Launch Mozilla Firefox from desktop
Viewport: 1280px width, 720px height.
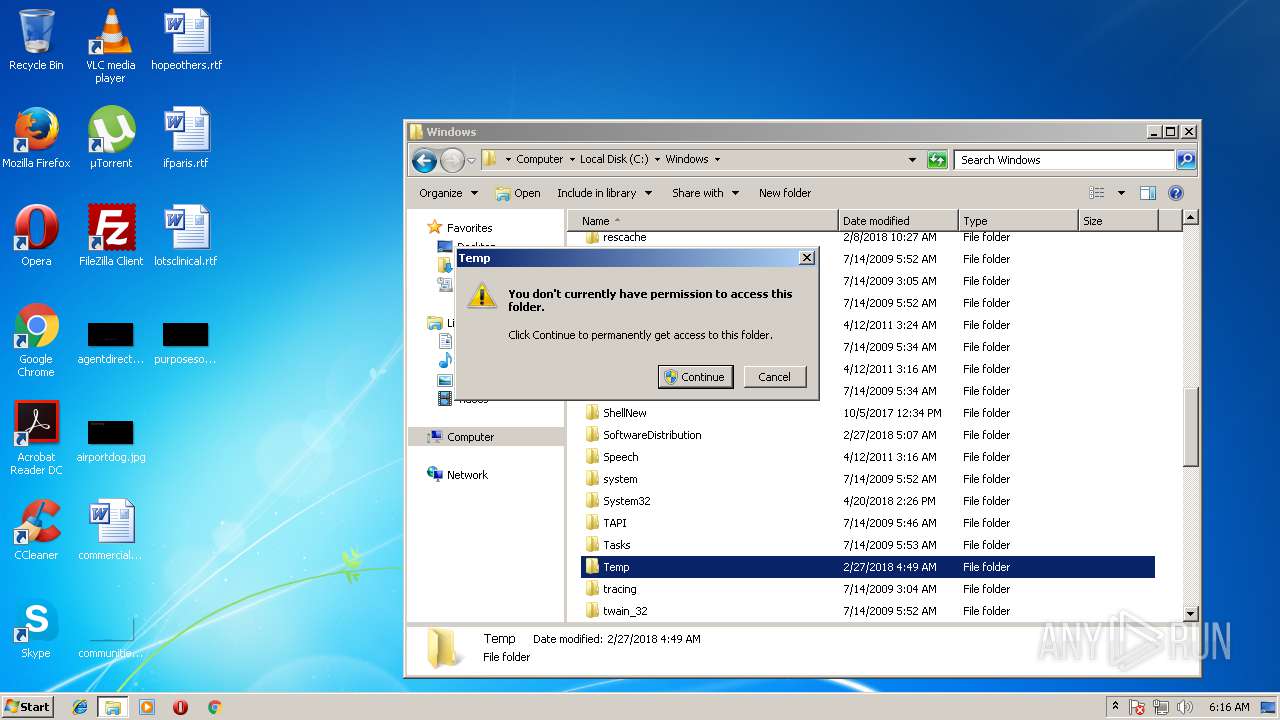[36, 138]
